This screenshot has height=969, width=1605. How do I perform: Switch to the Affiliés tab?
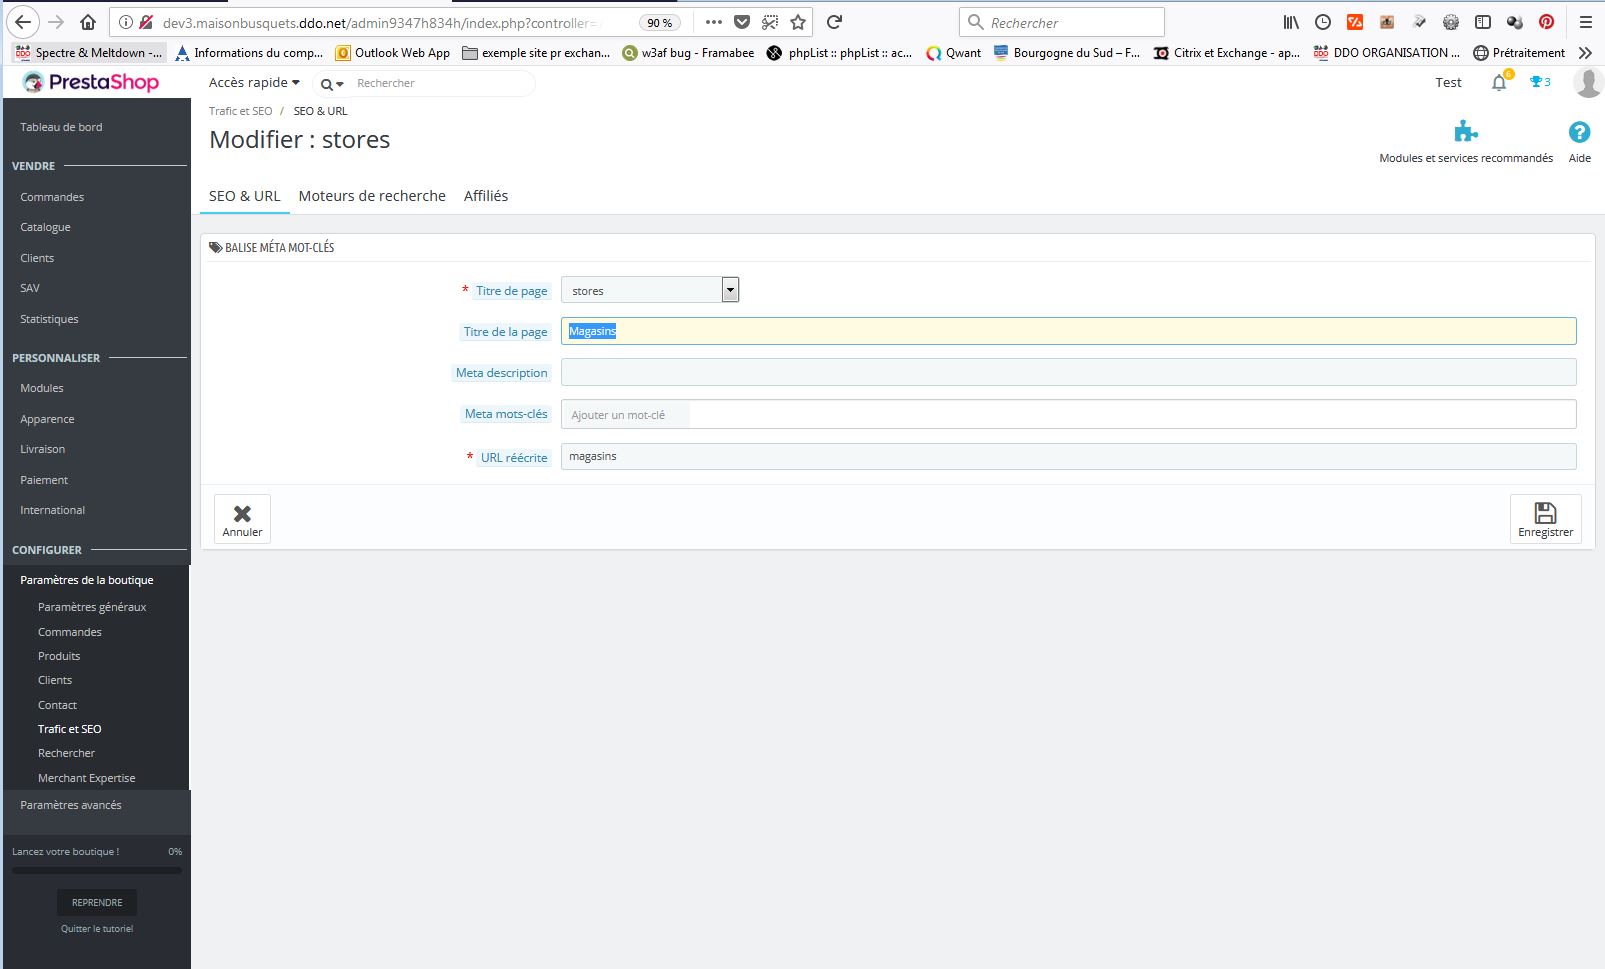pyautogui.click(x=486, y=196)
